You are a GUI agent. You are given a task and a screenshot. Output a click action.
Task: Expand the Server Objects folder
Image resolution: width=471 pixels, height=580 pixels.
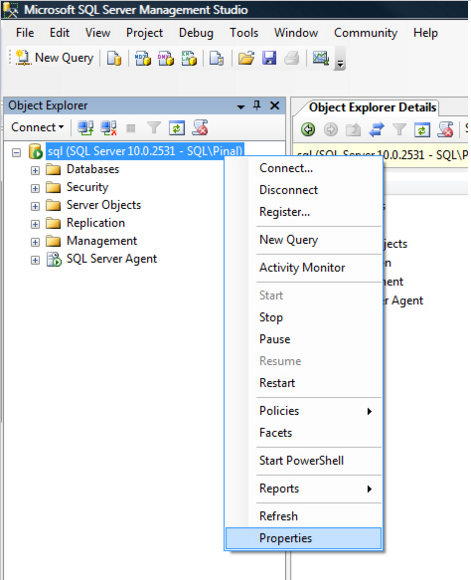pos(35,206)
